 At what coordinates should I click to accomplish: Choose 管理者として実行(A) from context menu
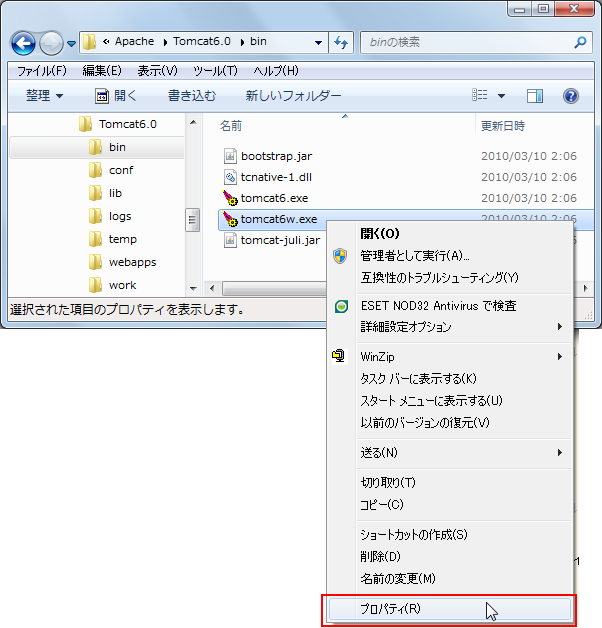pyautogui.click(x=414, y=255)
